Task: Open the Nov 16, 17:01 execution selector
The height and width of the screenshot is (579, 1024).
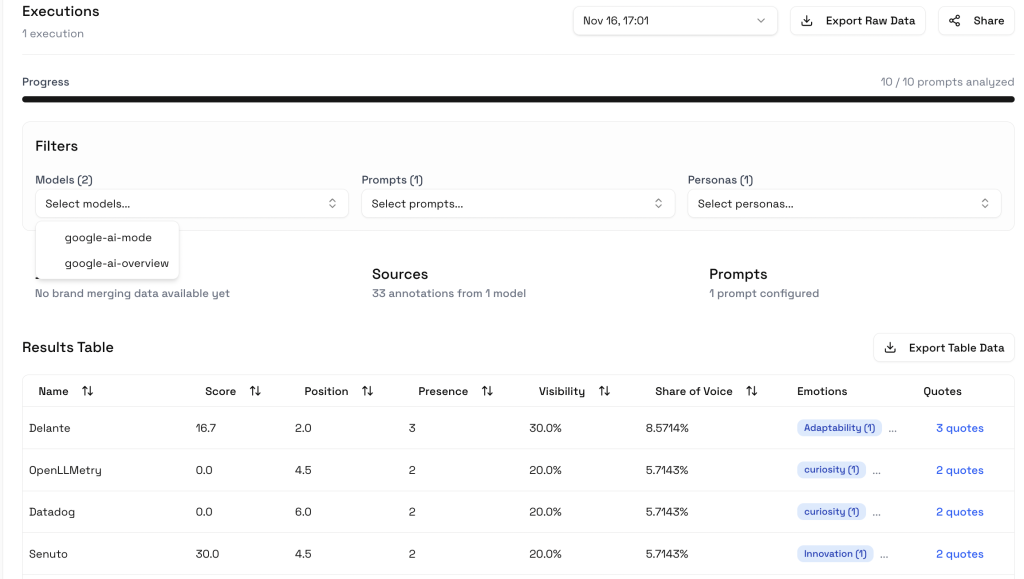Action: pyautogui.click(x=674, y=20)
